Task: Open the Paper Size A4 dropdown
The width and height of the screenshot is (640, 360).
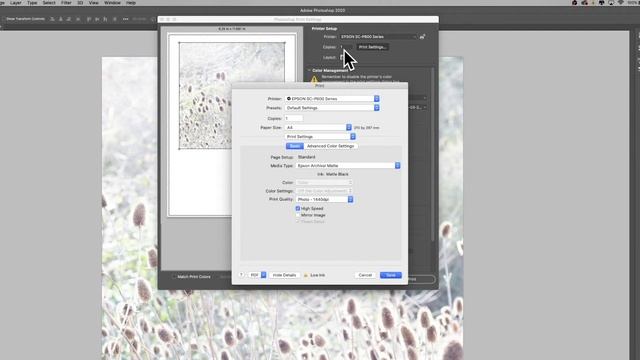Action: 318,127
